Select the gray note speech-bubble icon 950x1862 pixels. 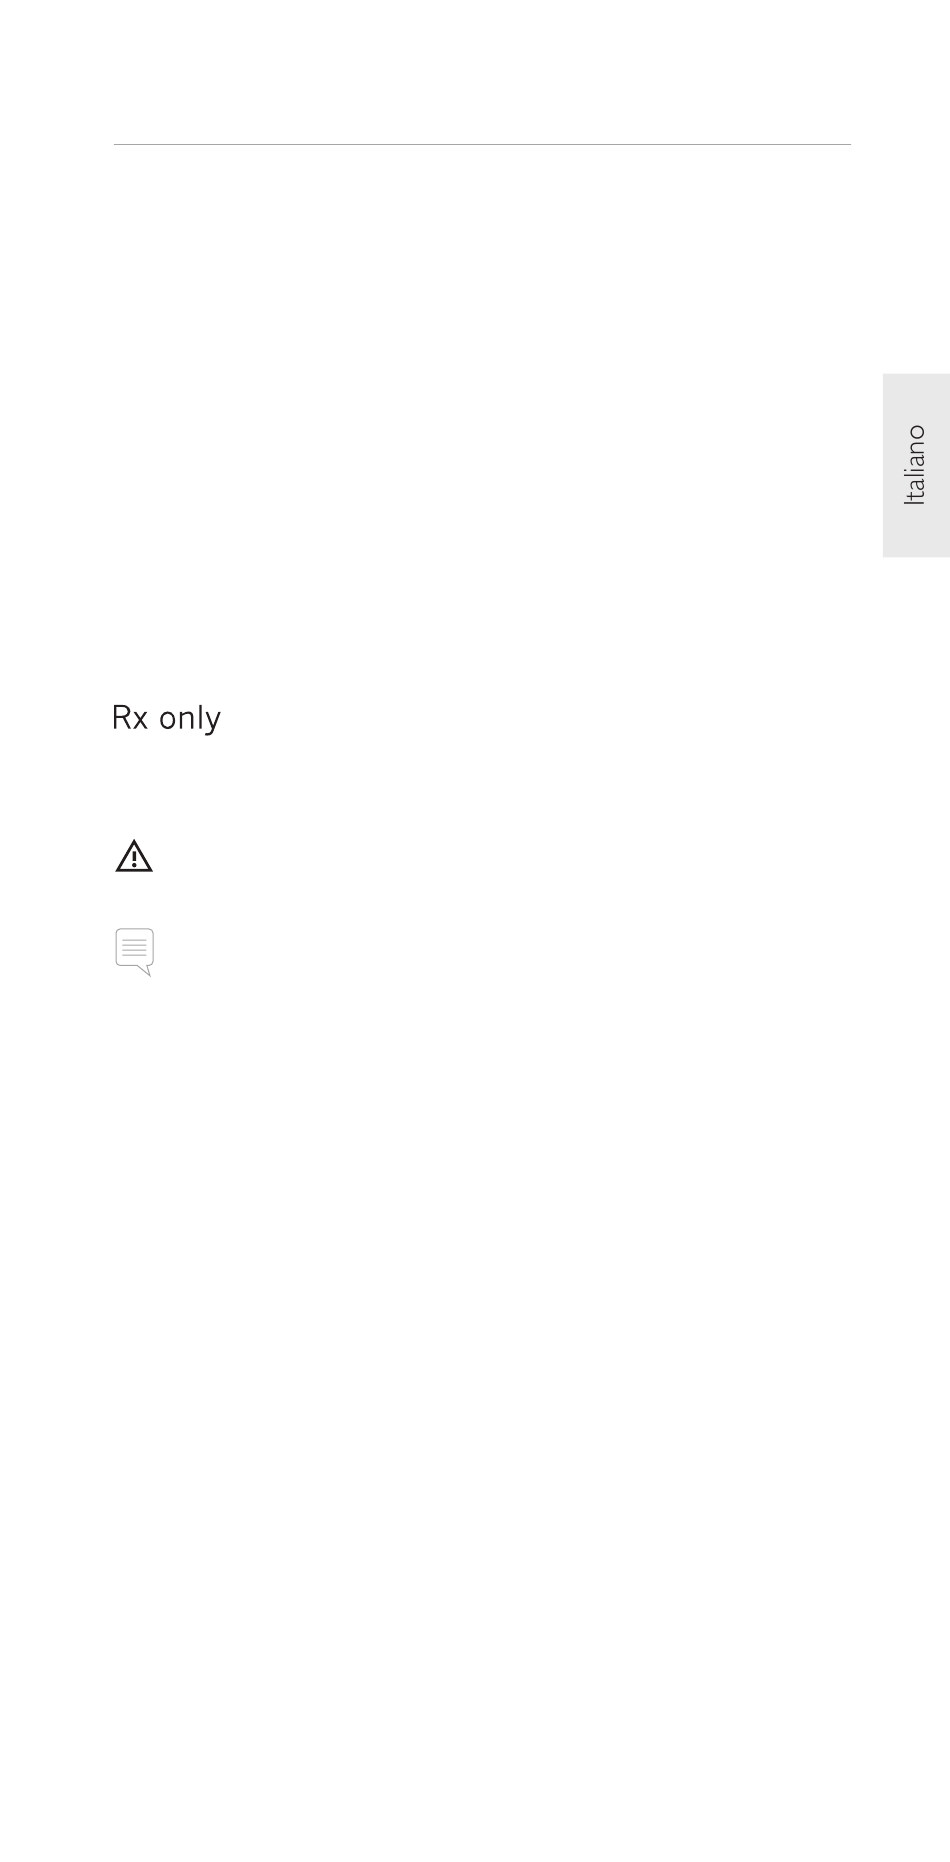(x=134, y=952)
